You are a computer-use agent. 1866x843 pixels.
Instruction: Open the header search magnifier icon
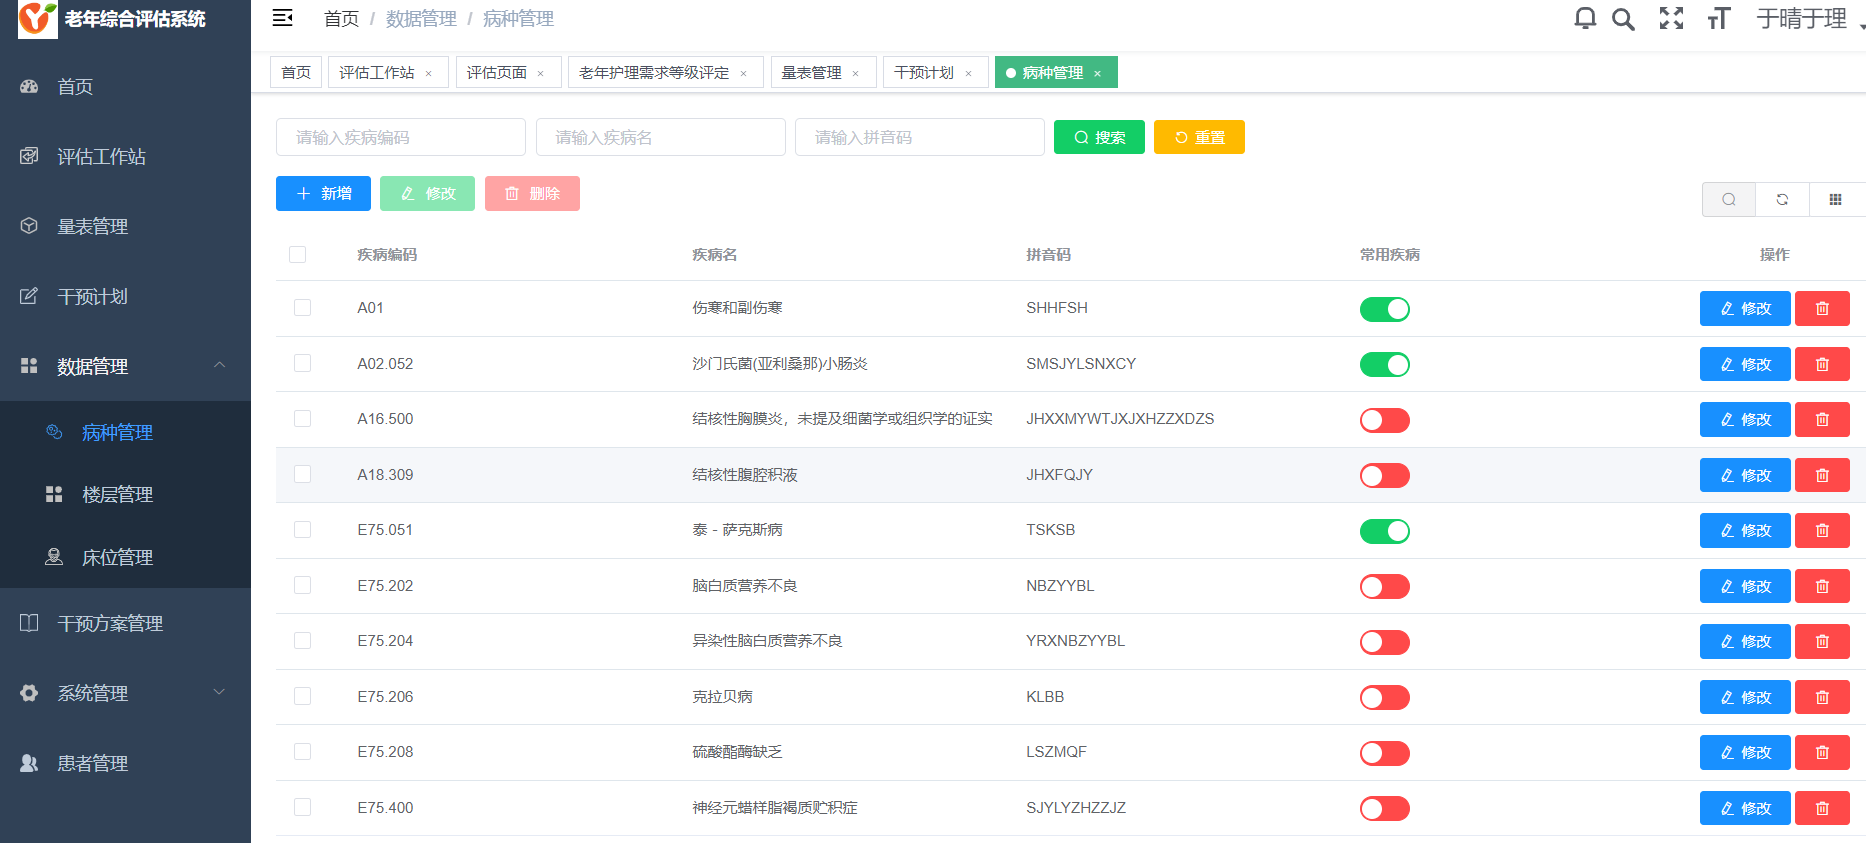pyautogui.click(x=1623, y=19)
